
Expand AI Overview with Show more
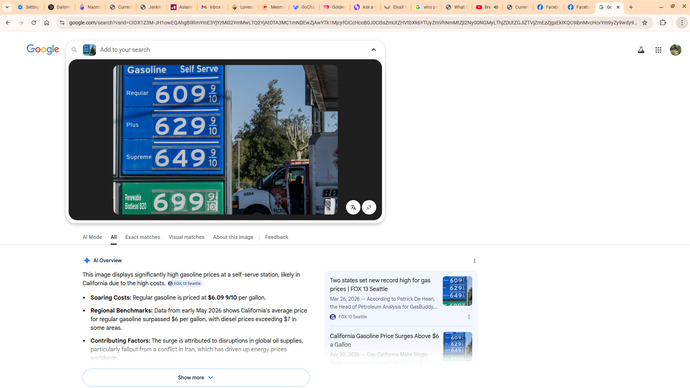click(196, 377)
